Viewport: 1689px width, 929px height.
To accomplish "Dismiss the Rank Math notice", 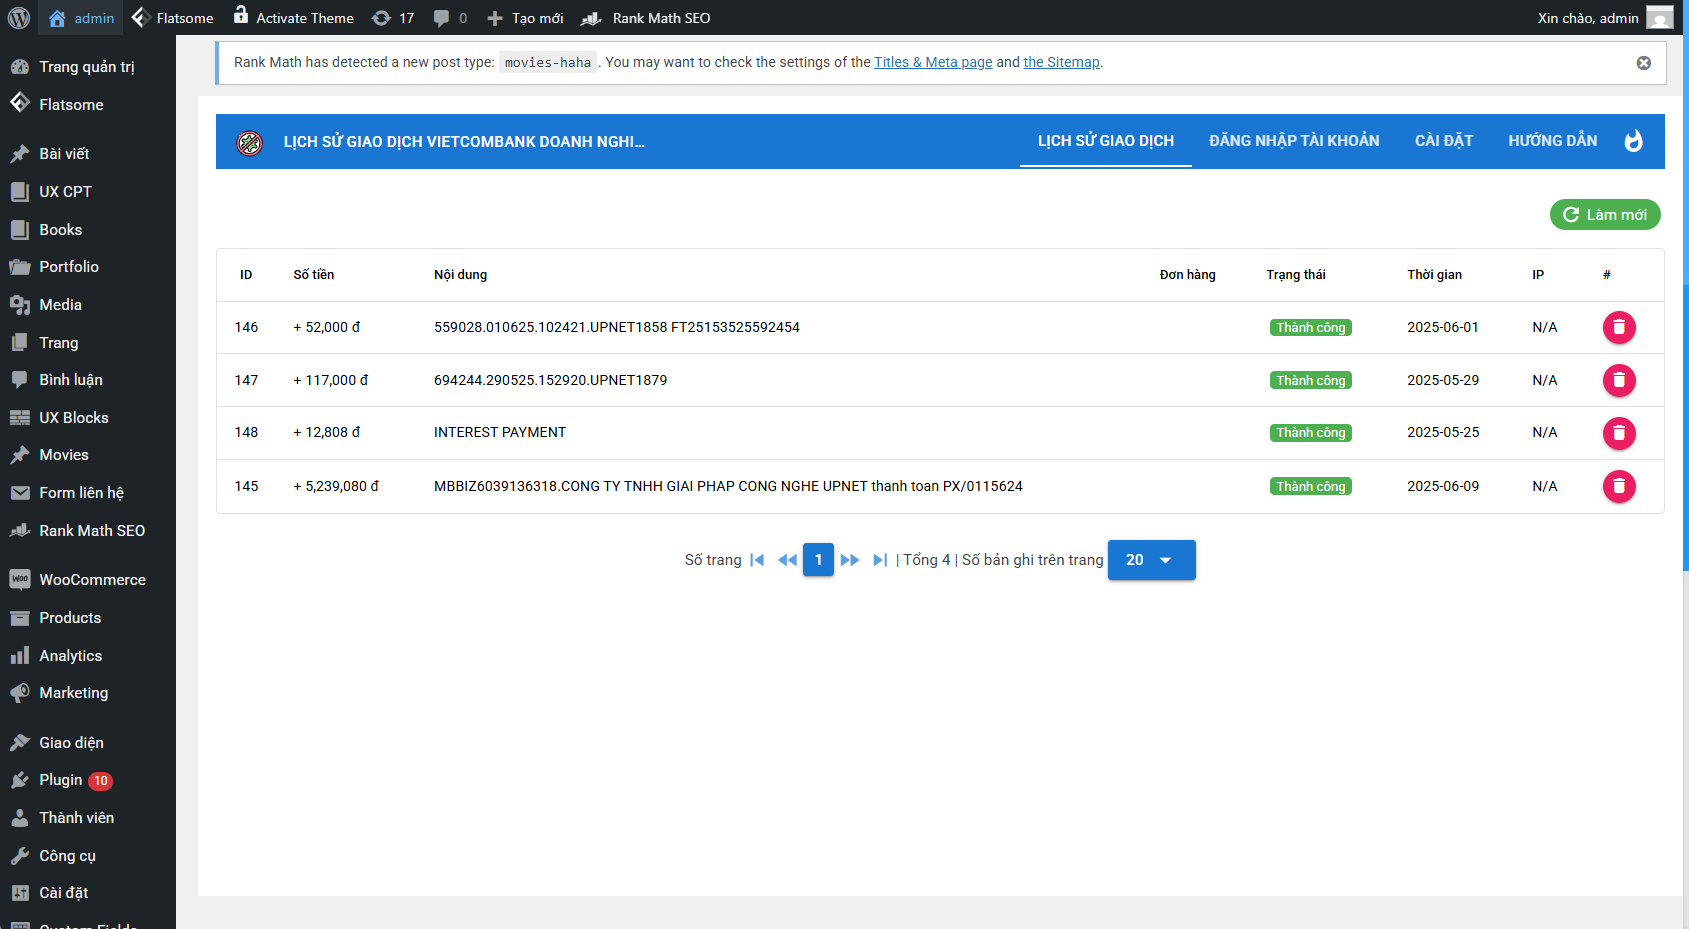I will pyautogui.click(x=1643, y=63).
